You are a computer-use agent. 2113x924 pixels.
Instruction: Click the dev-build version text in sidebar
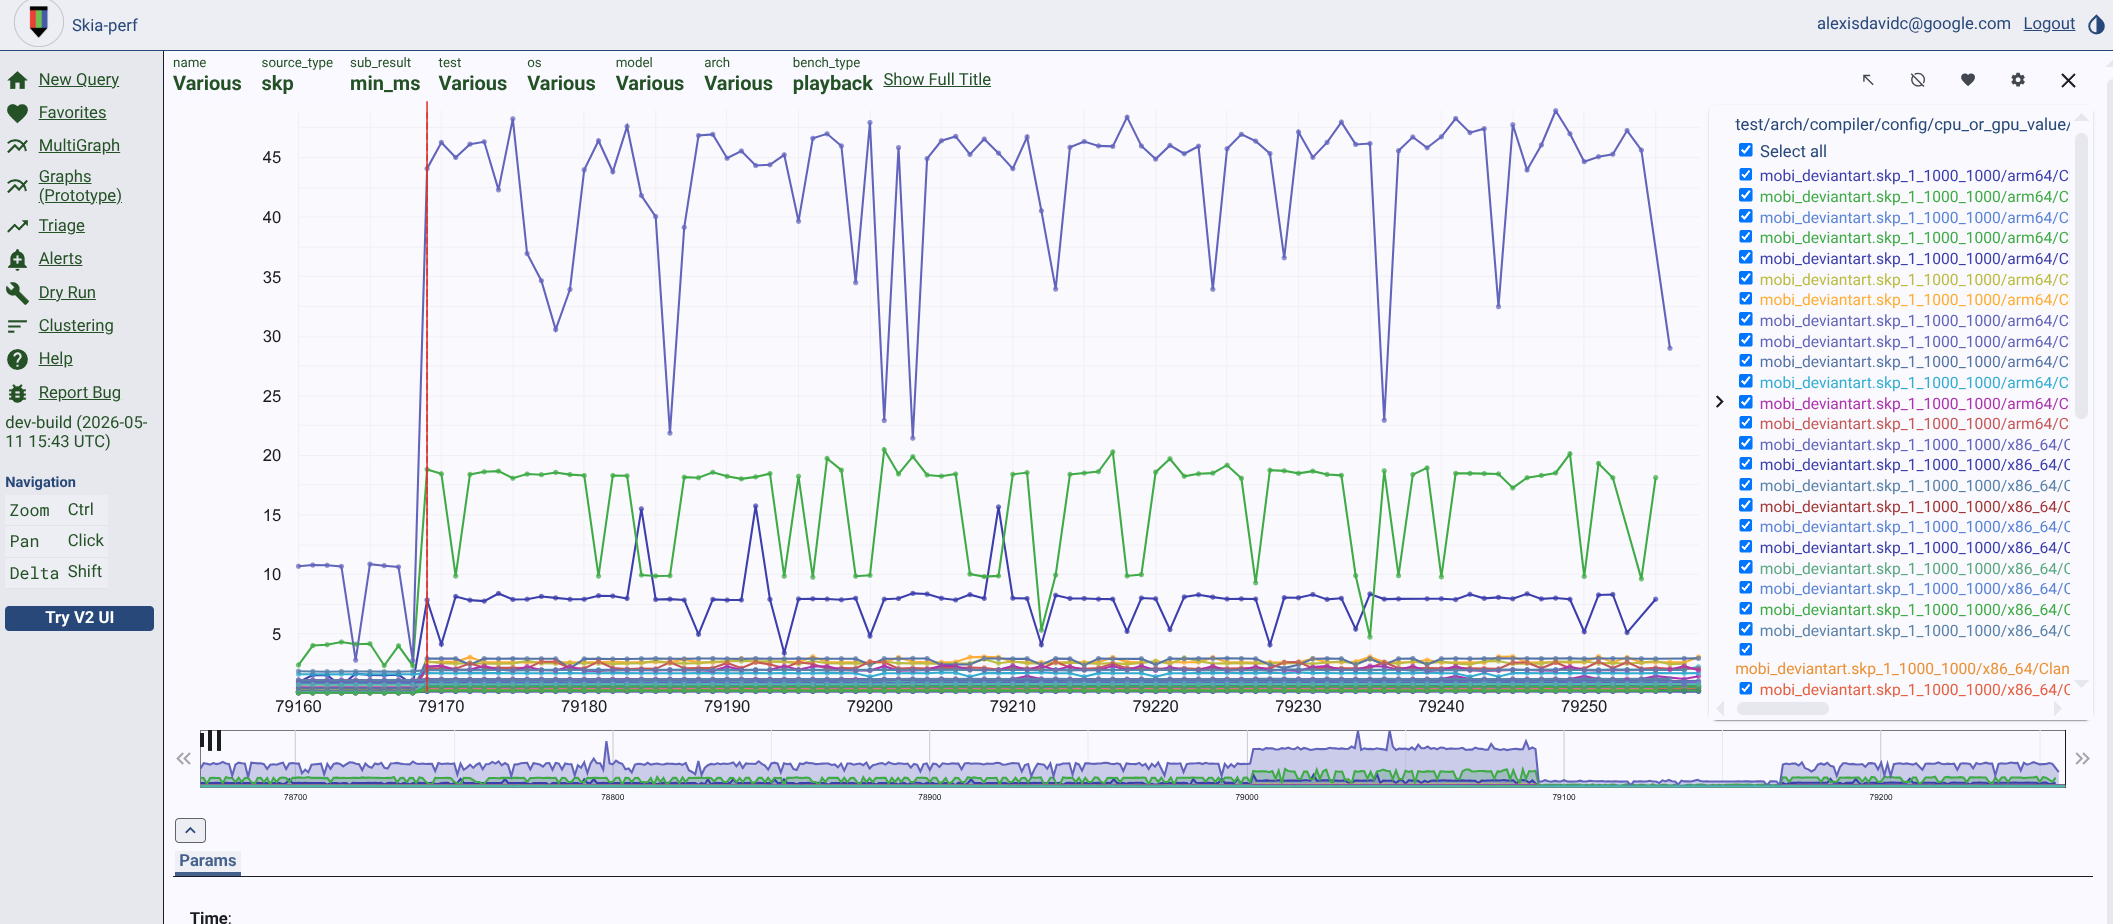77,432
